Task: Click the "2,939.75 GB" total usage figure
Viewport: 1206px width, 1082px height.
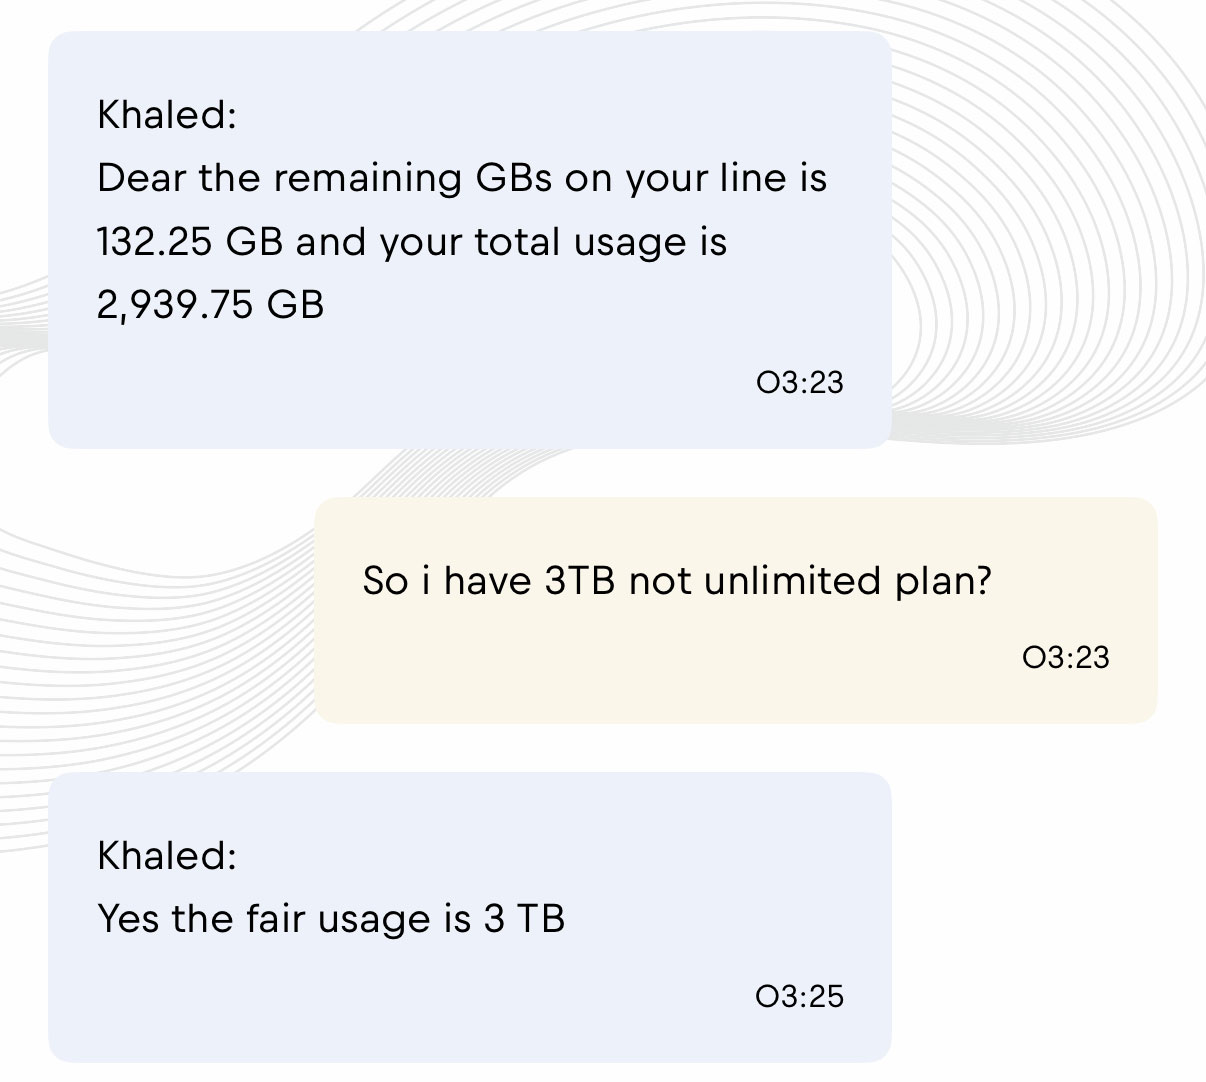Action: tap(211, 305)
